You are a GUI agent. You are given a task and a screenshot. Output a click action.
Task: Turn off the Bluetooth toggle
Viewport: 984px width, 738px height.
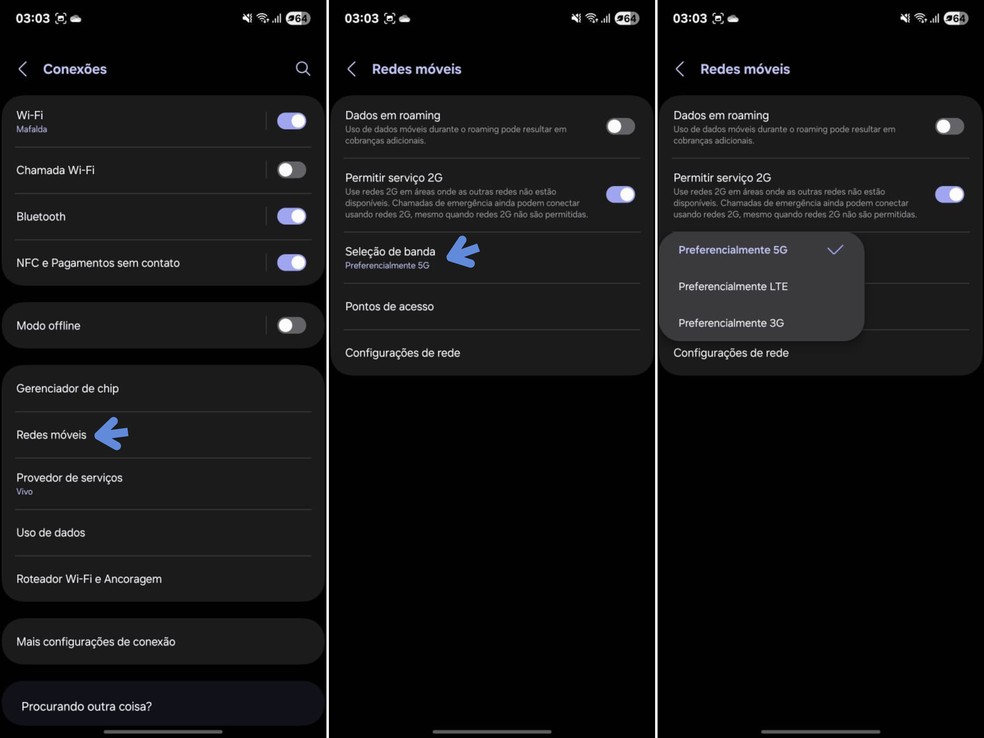292,217
